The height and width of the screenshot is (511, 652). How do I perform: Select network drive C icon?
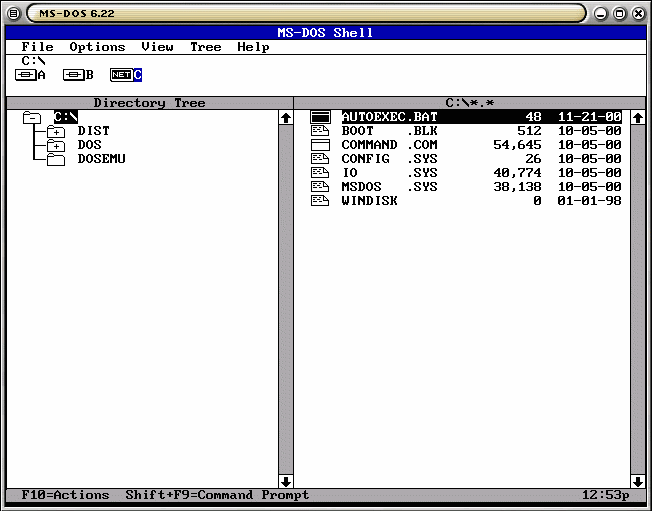click(x=121, y=75)
